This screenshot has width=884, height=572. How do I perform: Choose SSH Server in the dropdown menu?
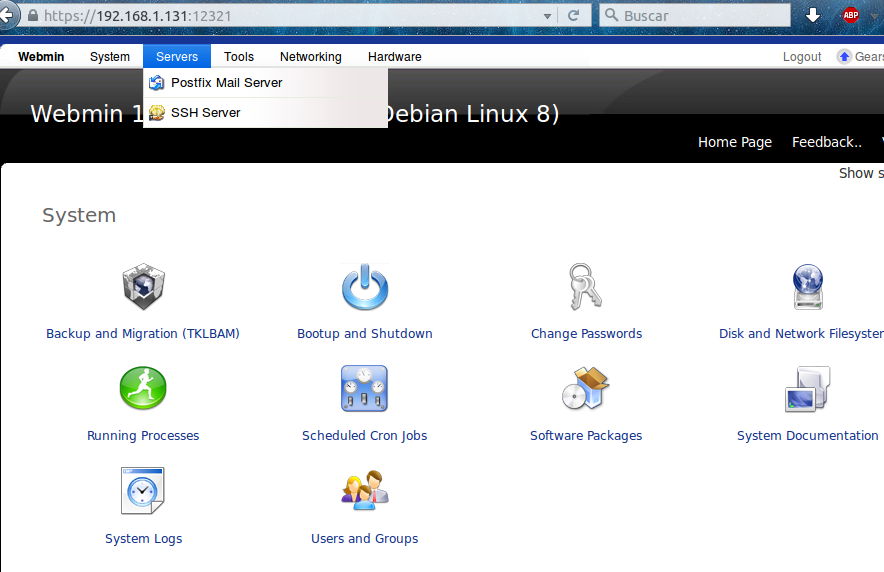click(x=205, y=113)
